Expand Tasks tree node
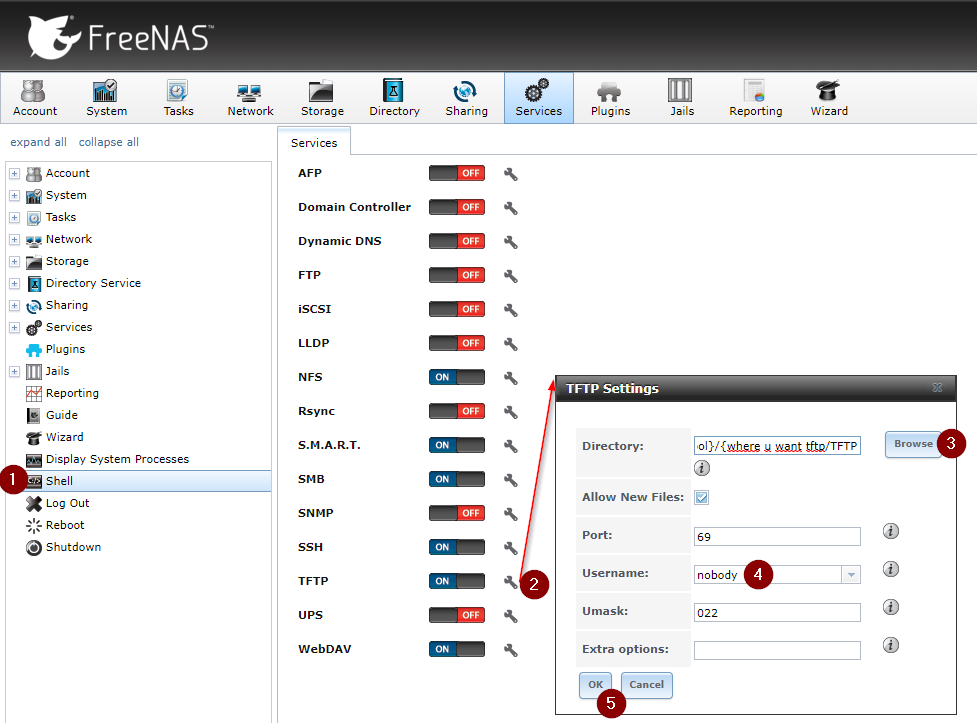 point(14,218)
